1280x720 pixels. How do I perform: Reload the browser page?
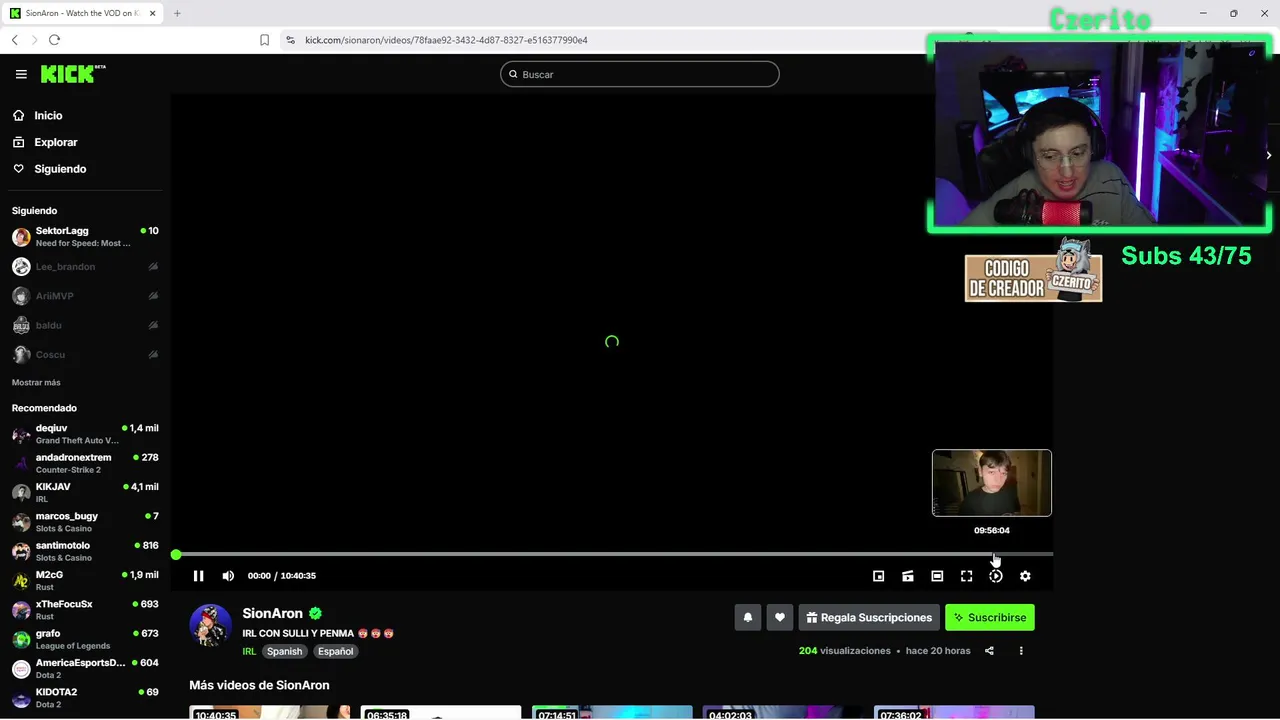coord(54,40)
